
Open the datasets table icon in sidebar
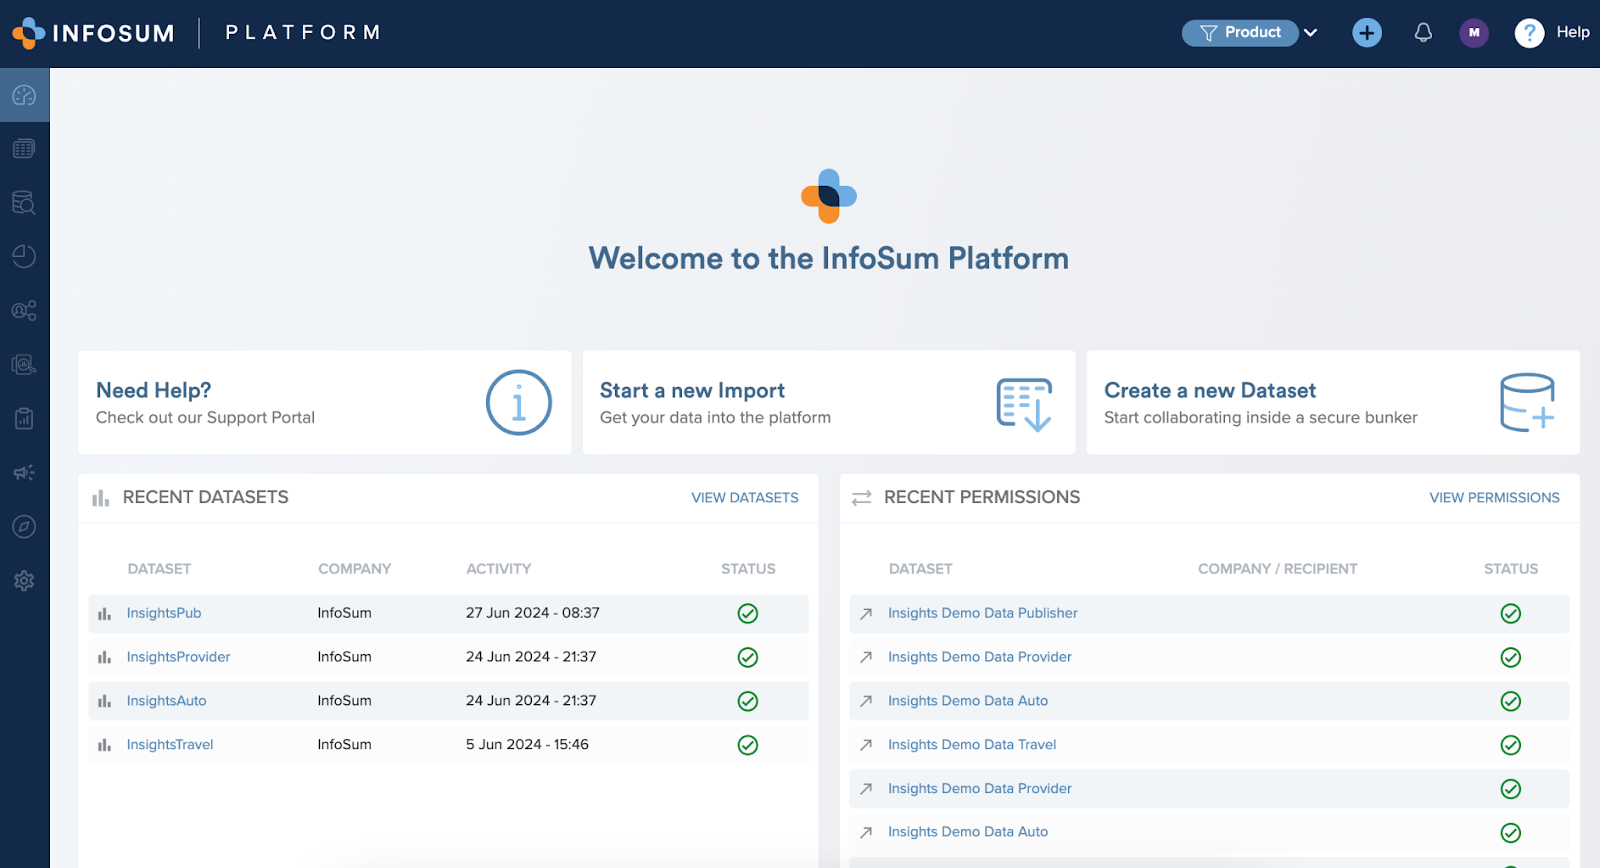(24, 149)
